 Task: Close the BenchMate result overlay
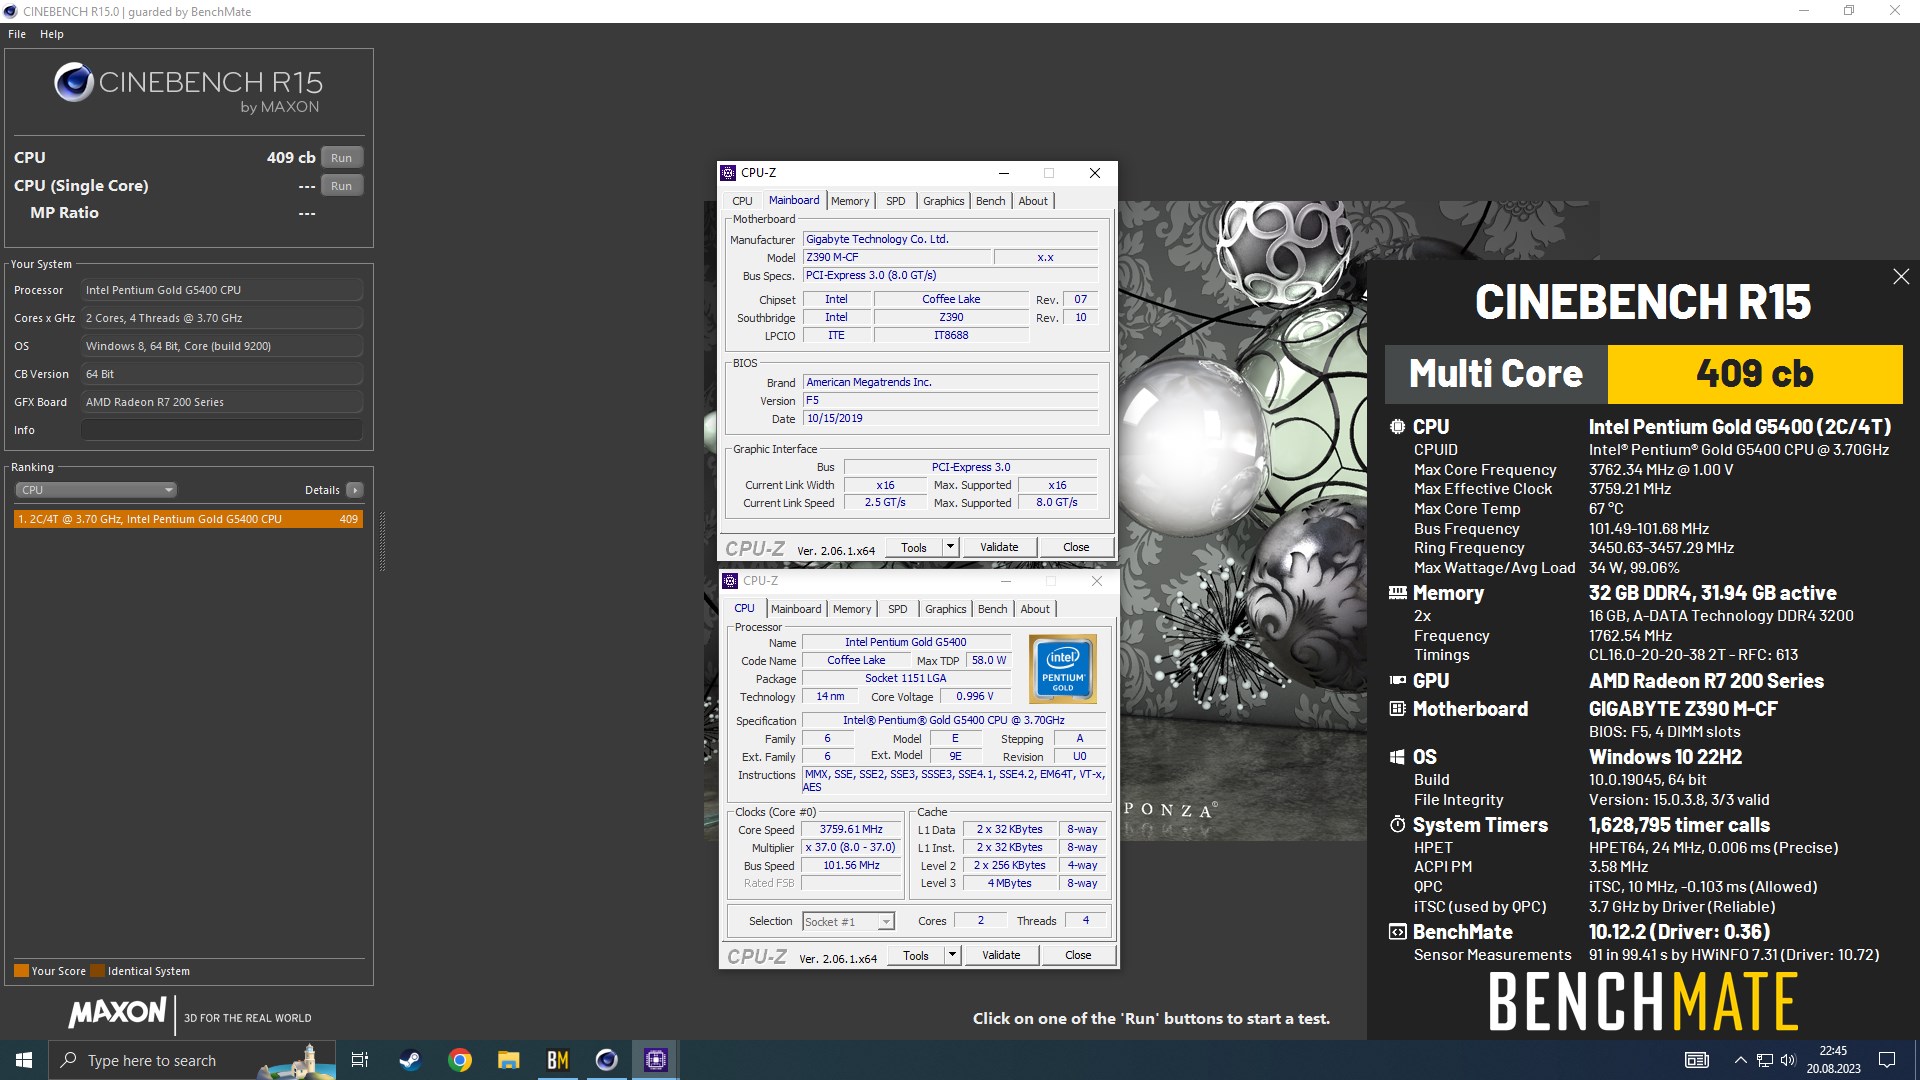click(1901, 277)
